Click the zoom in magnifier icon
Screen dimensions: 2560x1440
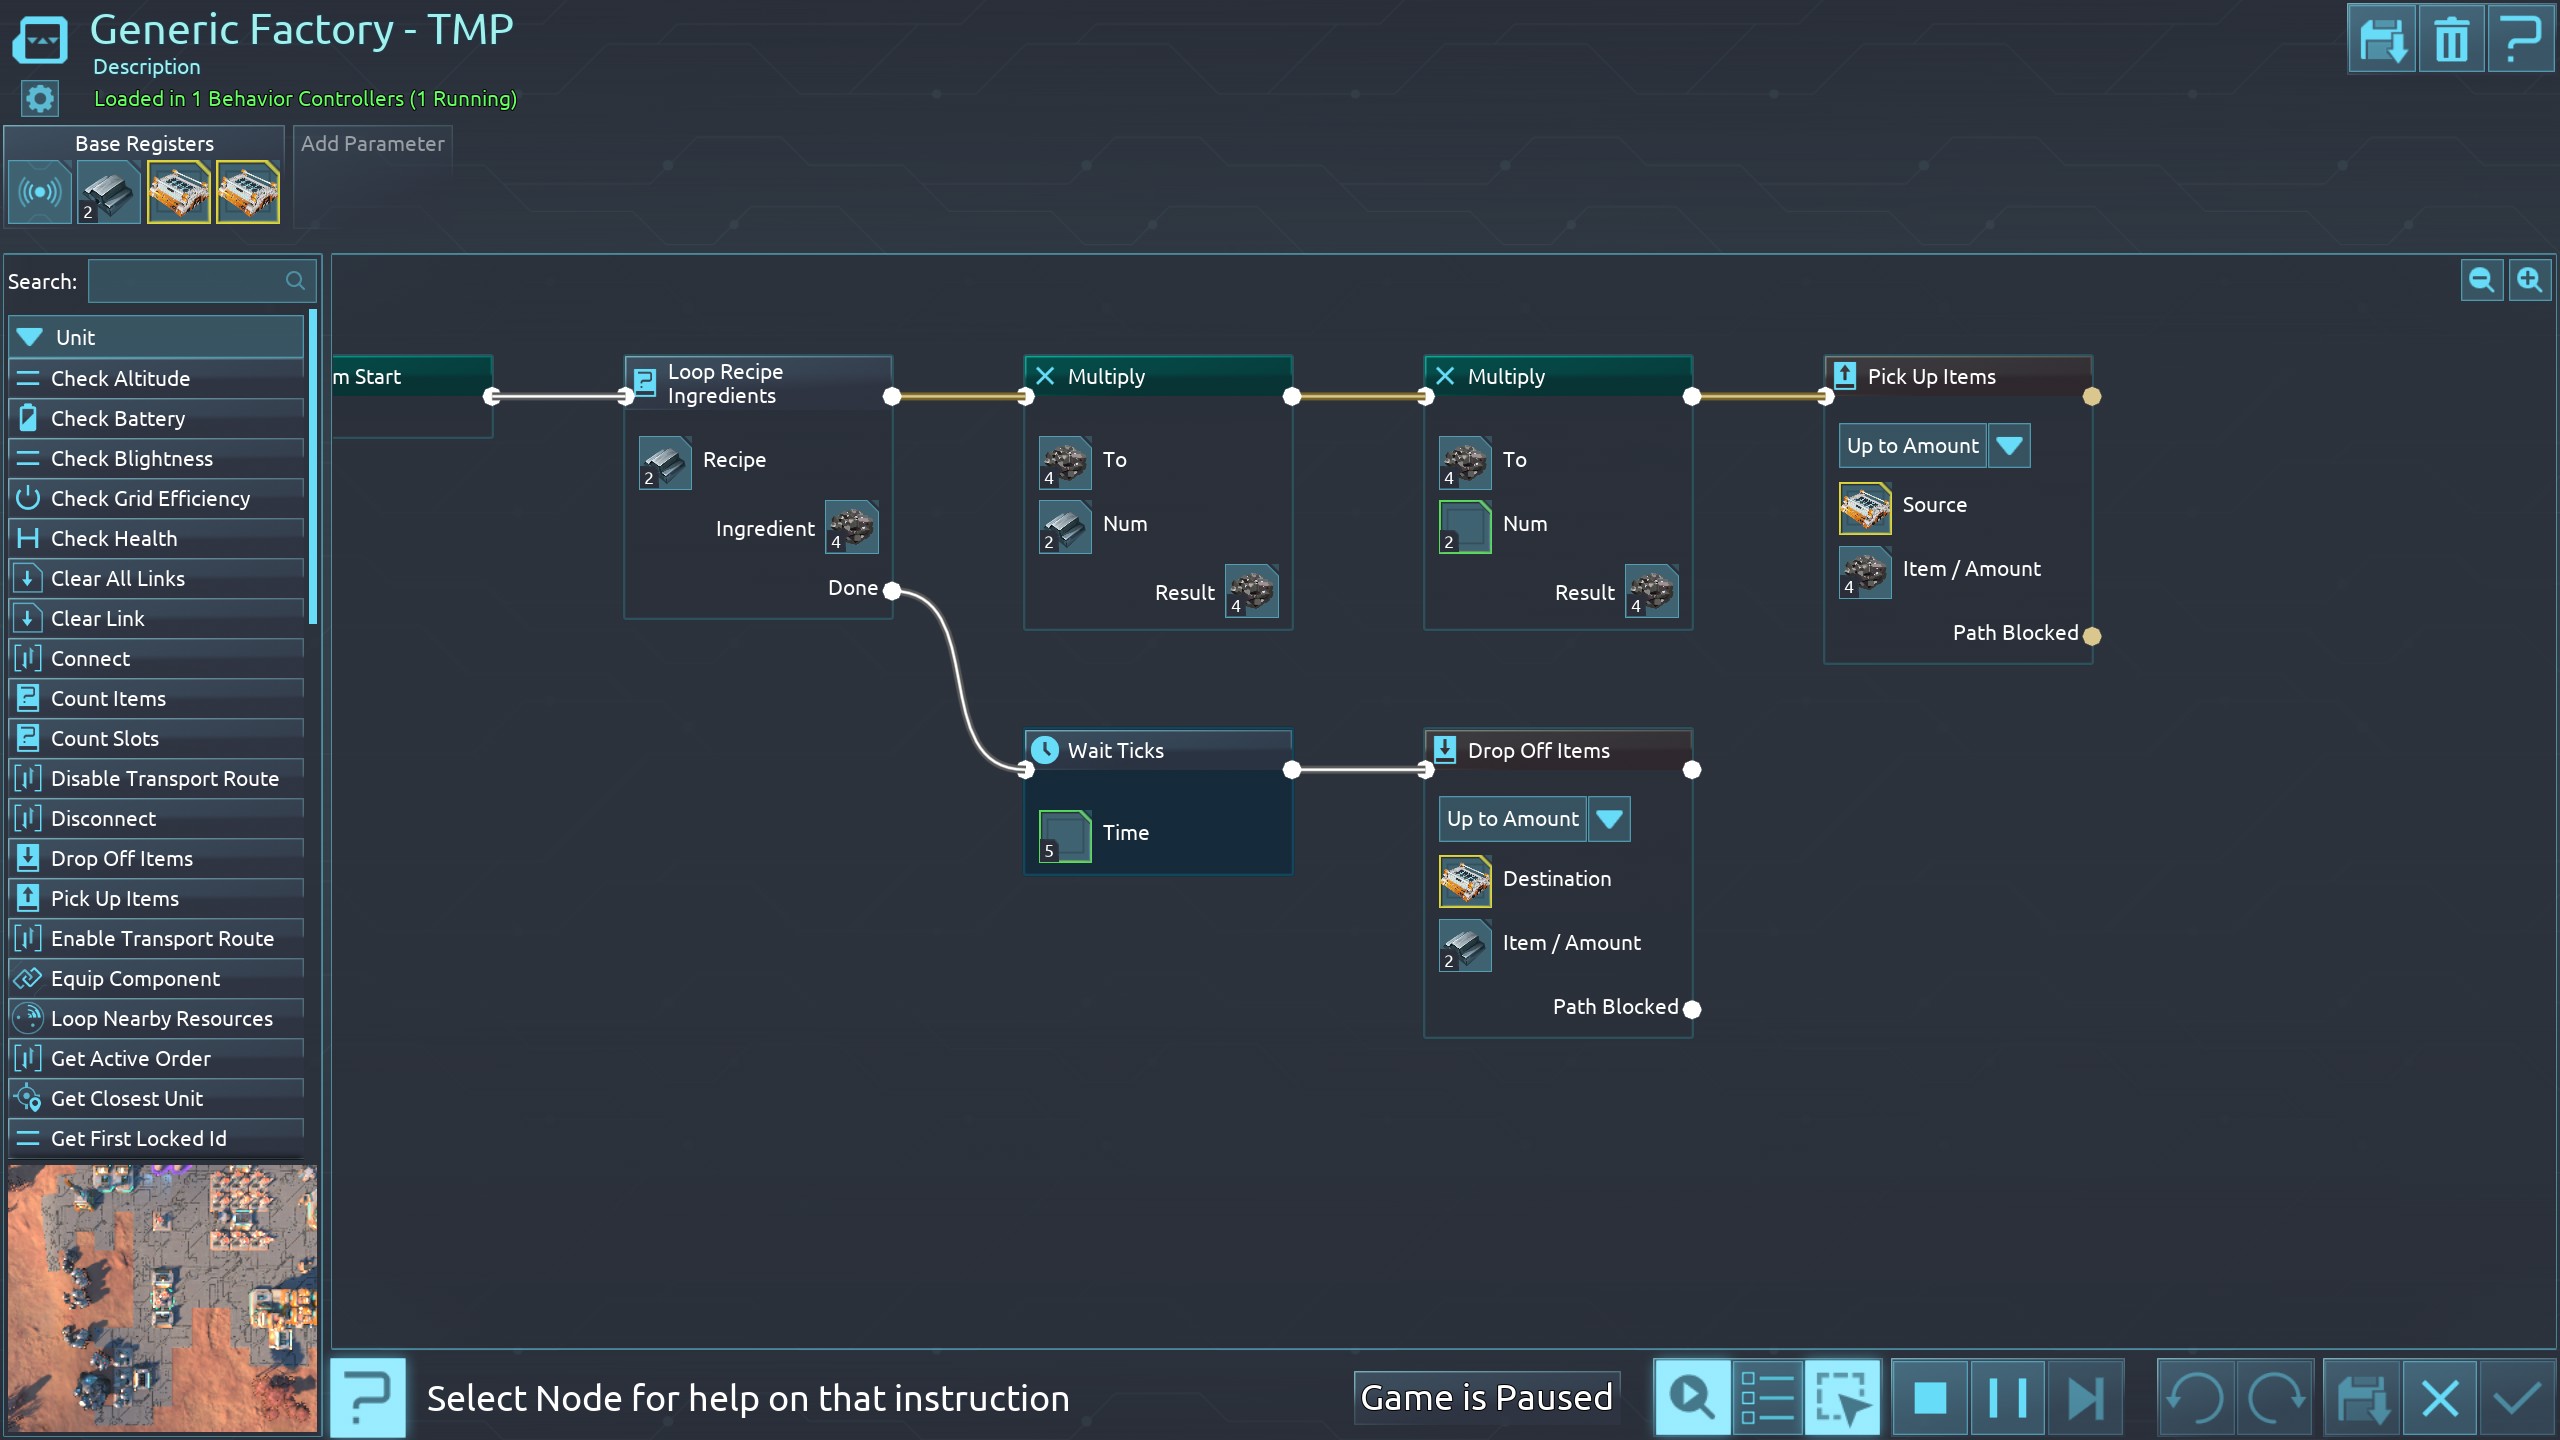click(2529, 280)
